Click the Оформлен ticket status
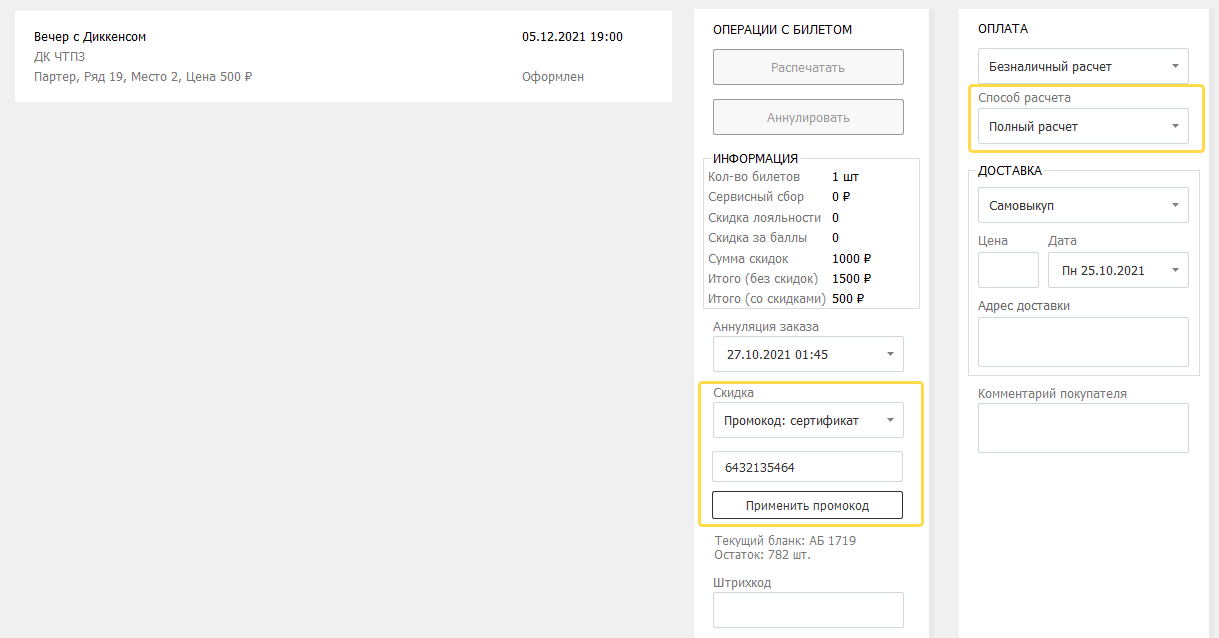This screenshot has width=1219, height=638. tap(552, 77)
